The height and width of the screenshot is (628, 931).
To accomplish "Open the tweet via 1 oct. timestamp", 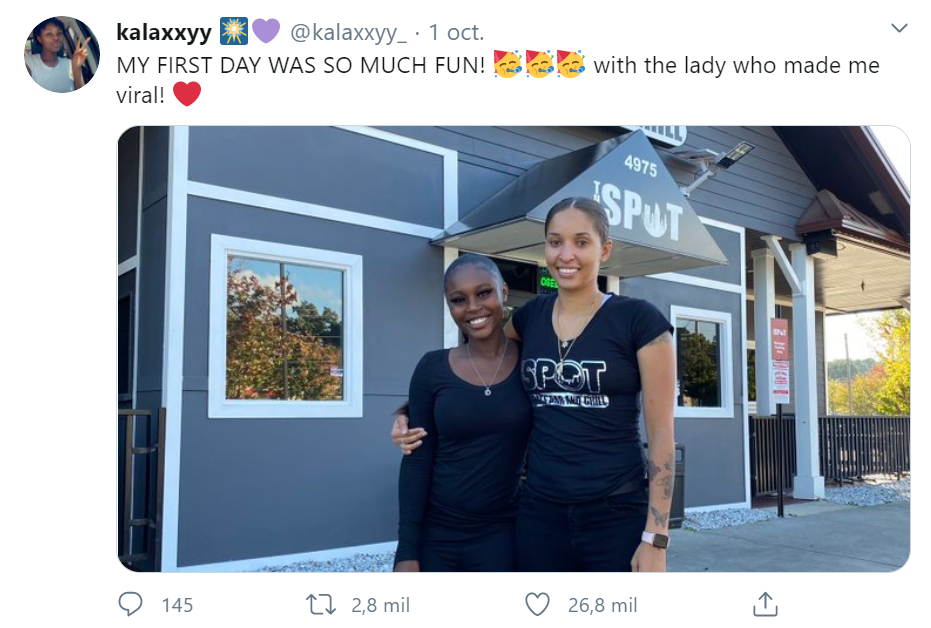I will pos(456,32).
